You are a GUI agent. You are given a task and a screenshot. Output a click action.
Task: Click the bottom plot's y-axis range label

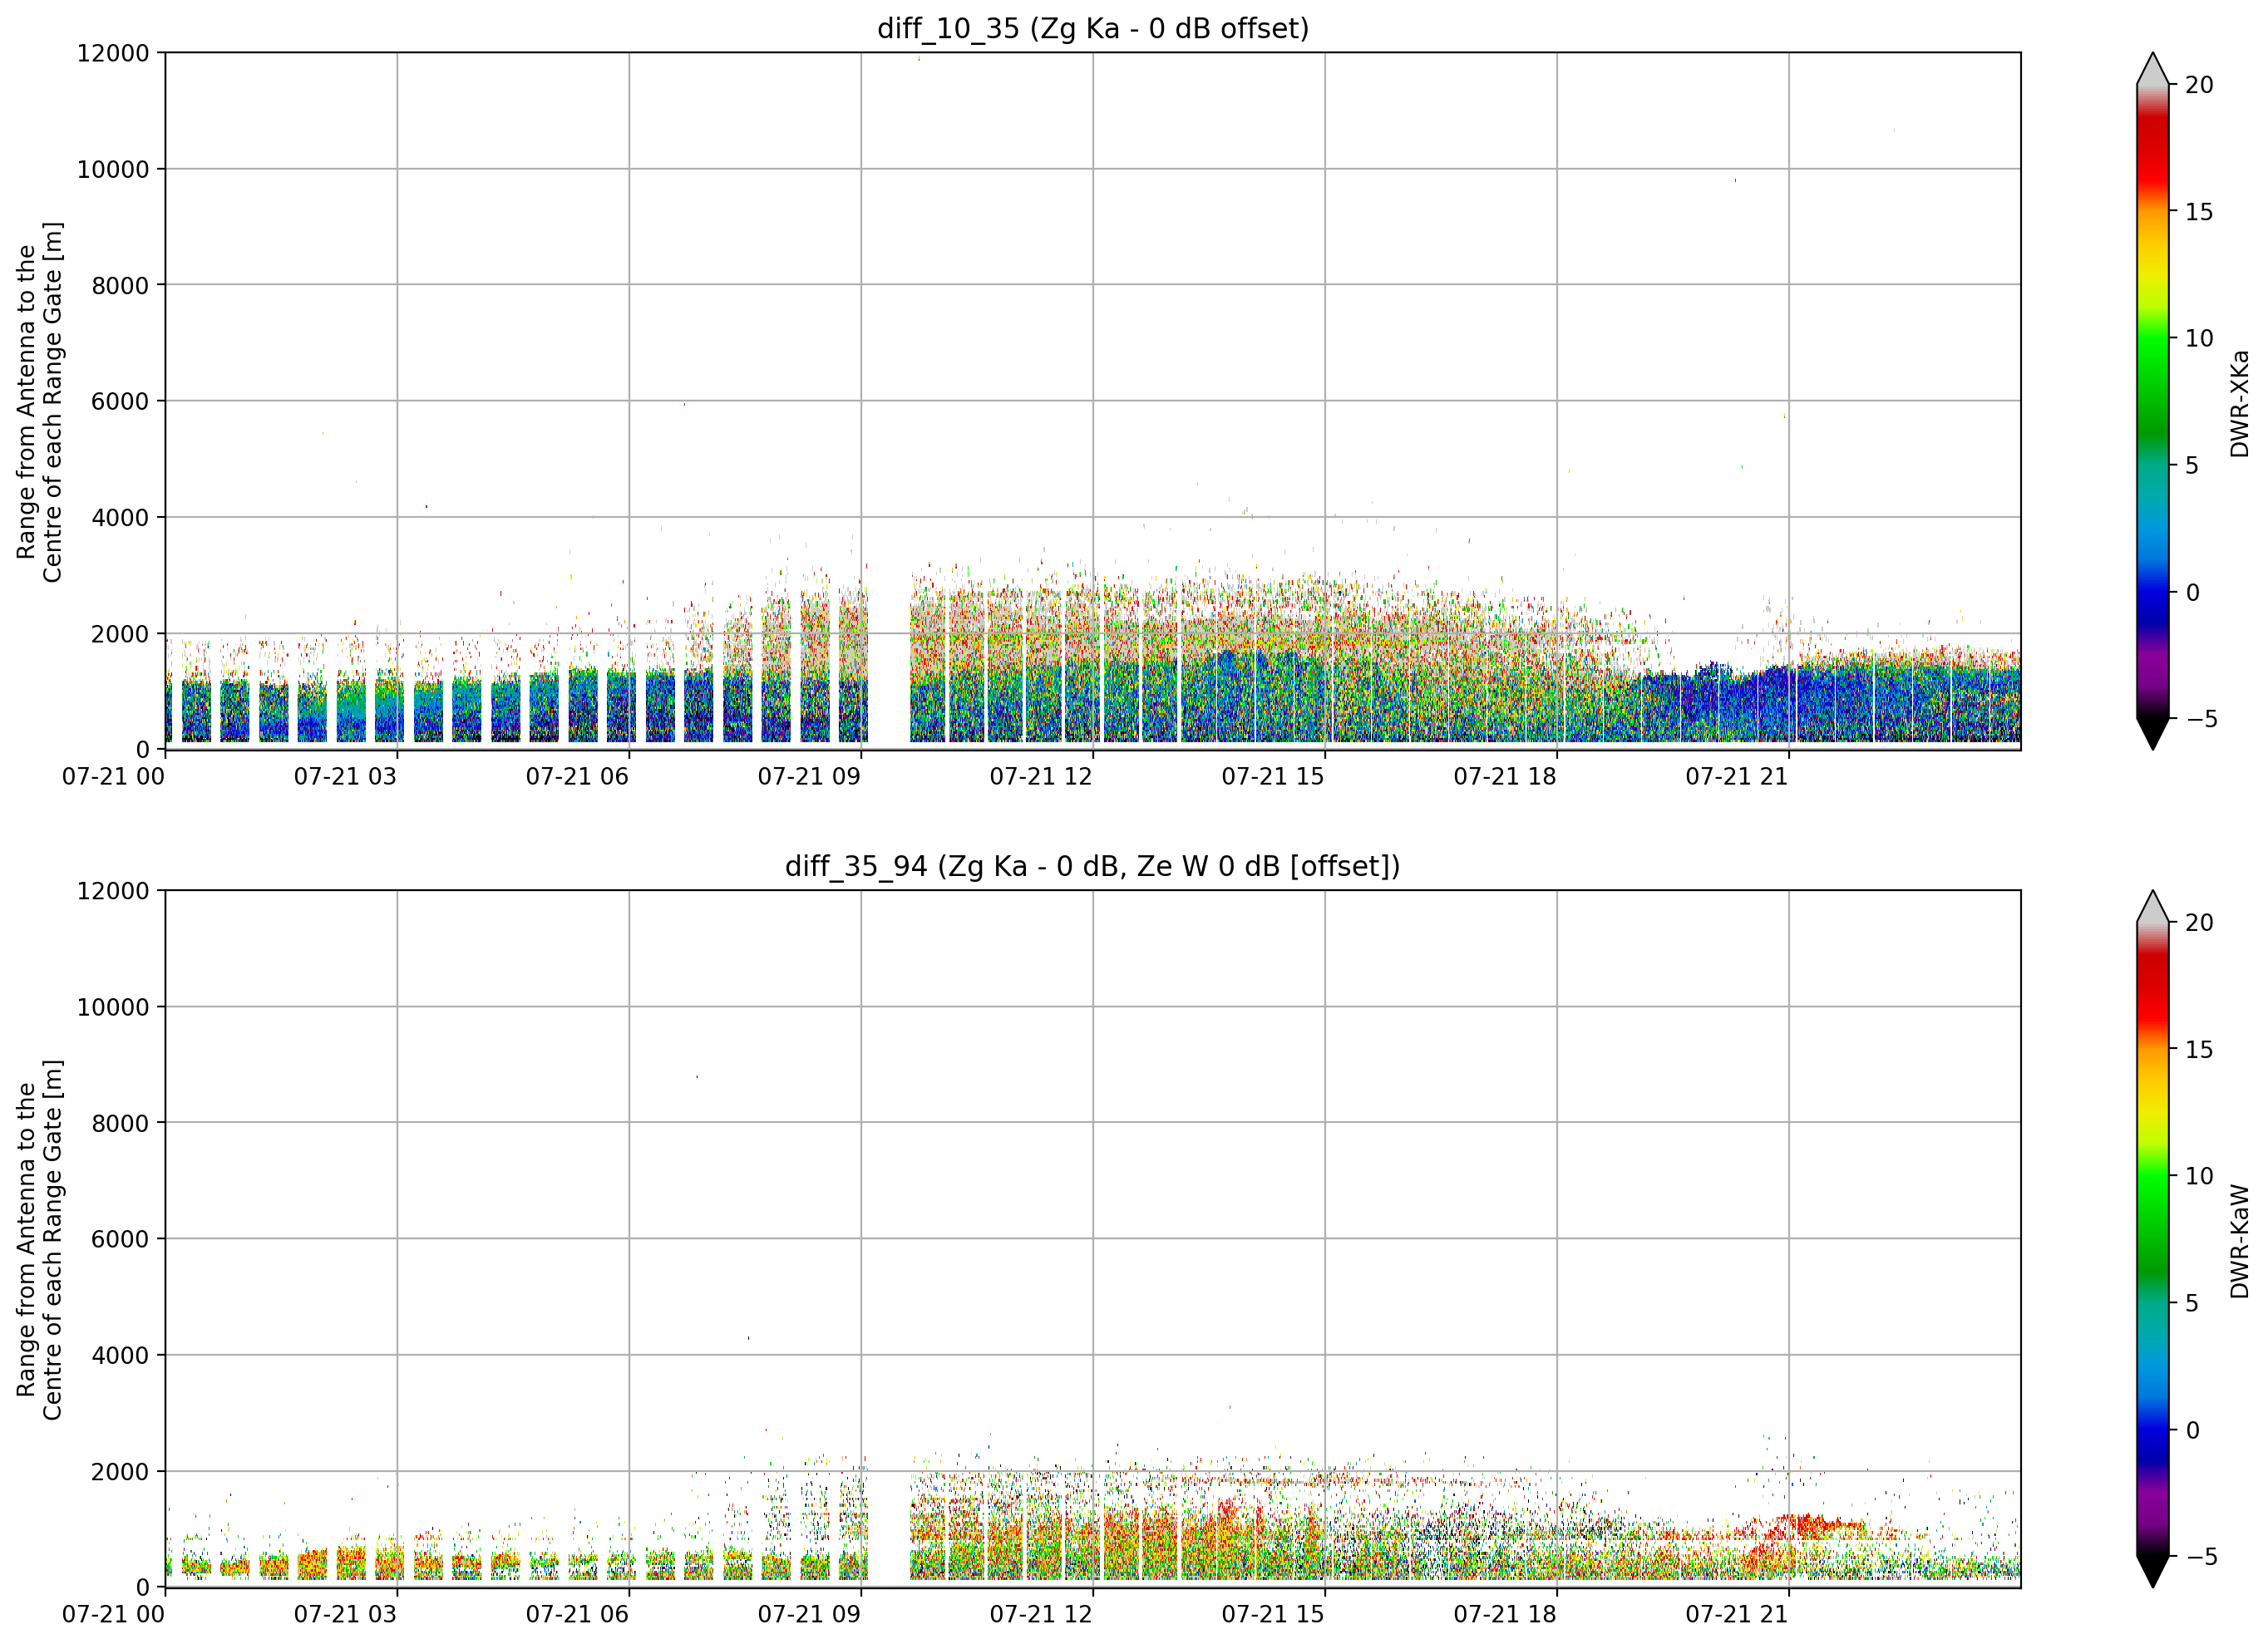[x=40, y=1239]
